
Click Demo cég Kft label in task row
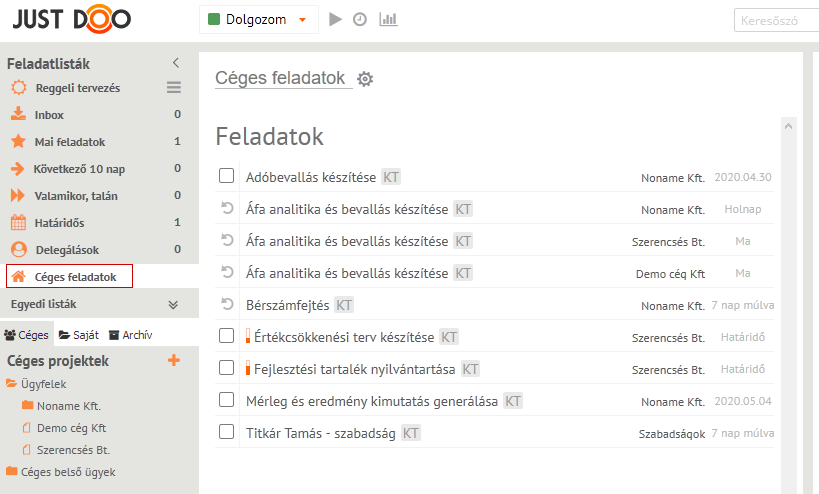click(670, 274)
